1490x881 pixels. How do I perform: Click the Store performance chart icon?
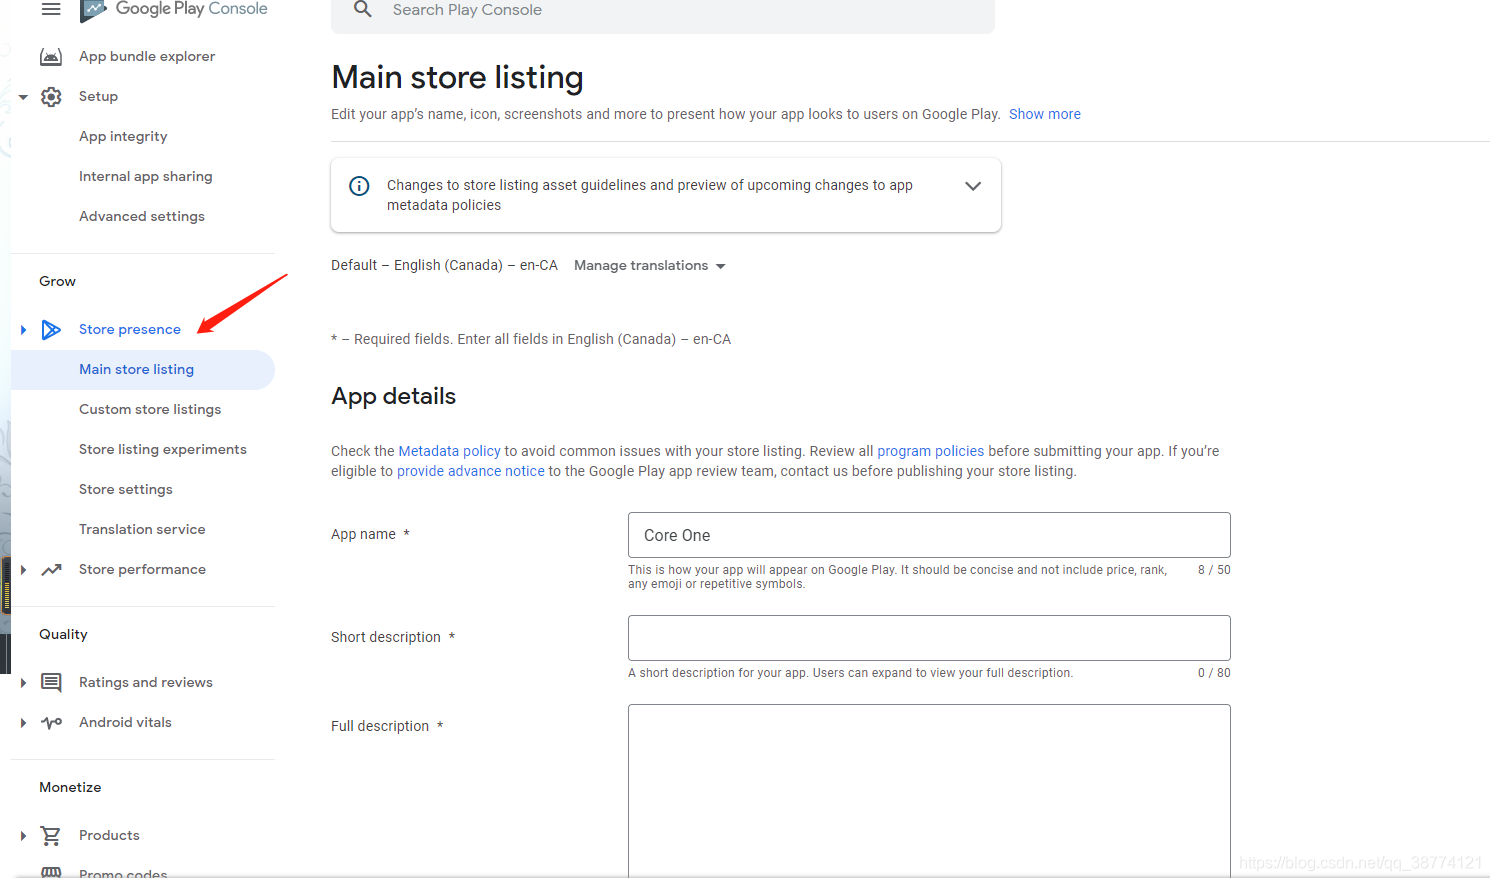51,569
